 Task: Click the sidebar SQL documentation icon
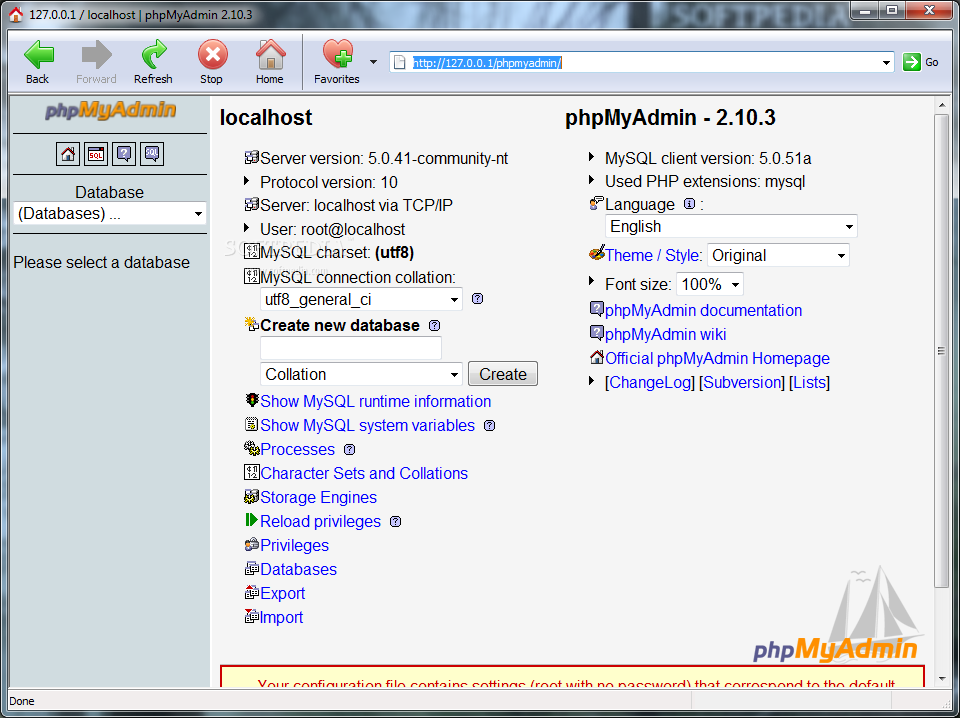click(152, 154)
